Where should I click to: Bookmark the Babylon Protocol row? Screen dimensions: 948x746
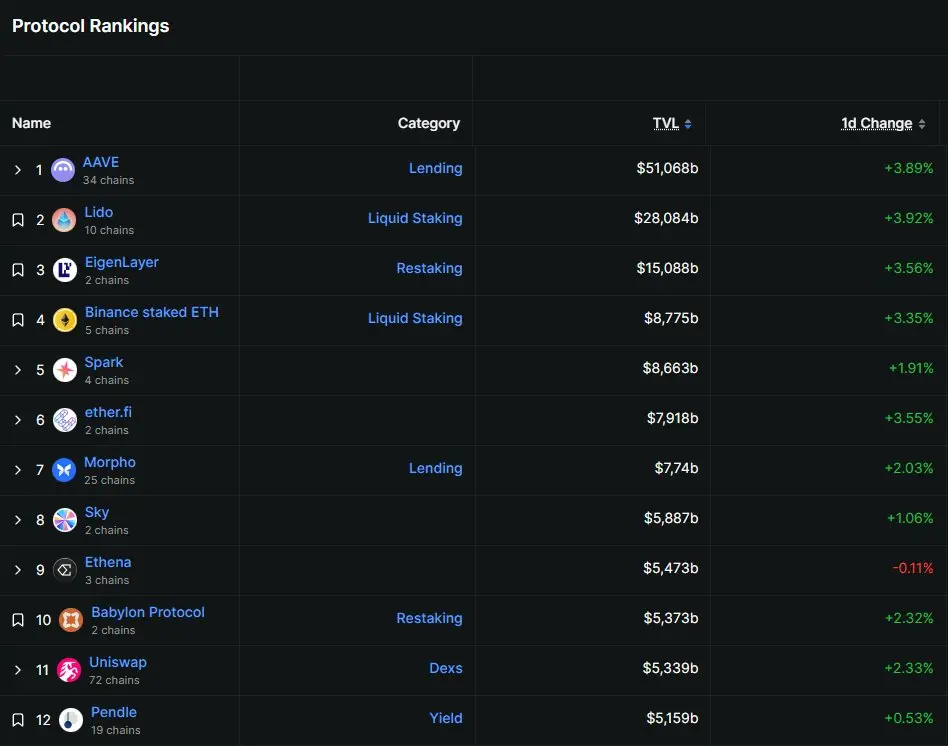coord(18,620)
